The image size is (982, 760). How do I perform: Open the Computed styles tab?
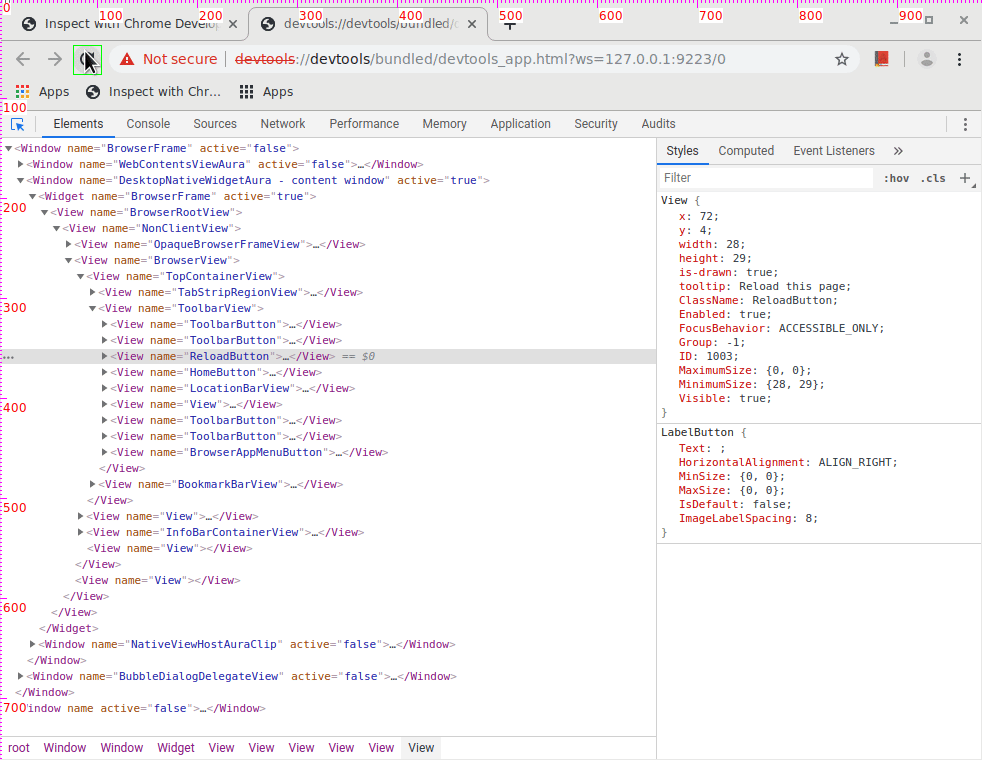pos(746,151)
